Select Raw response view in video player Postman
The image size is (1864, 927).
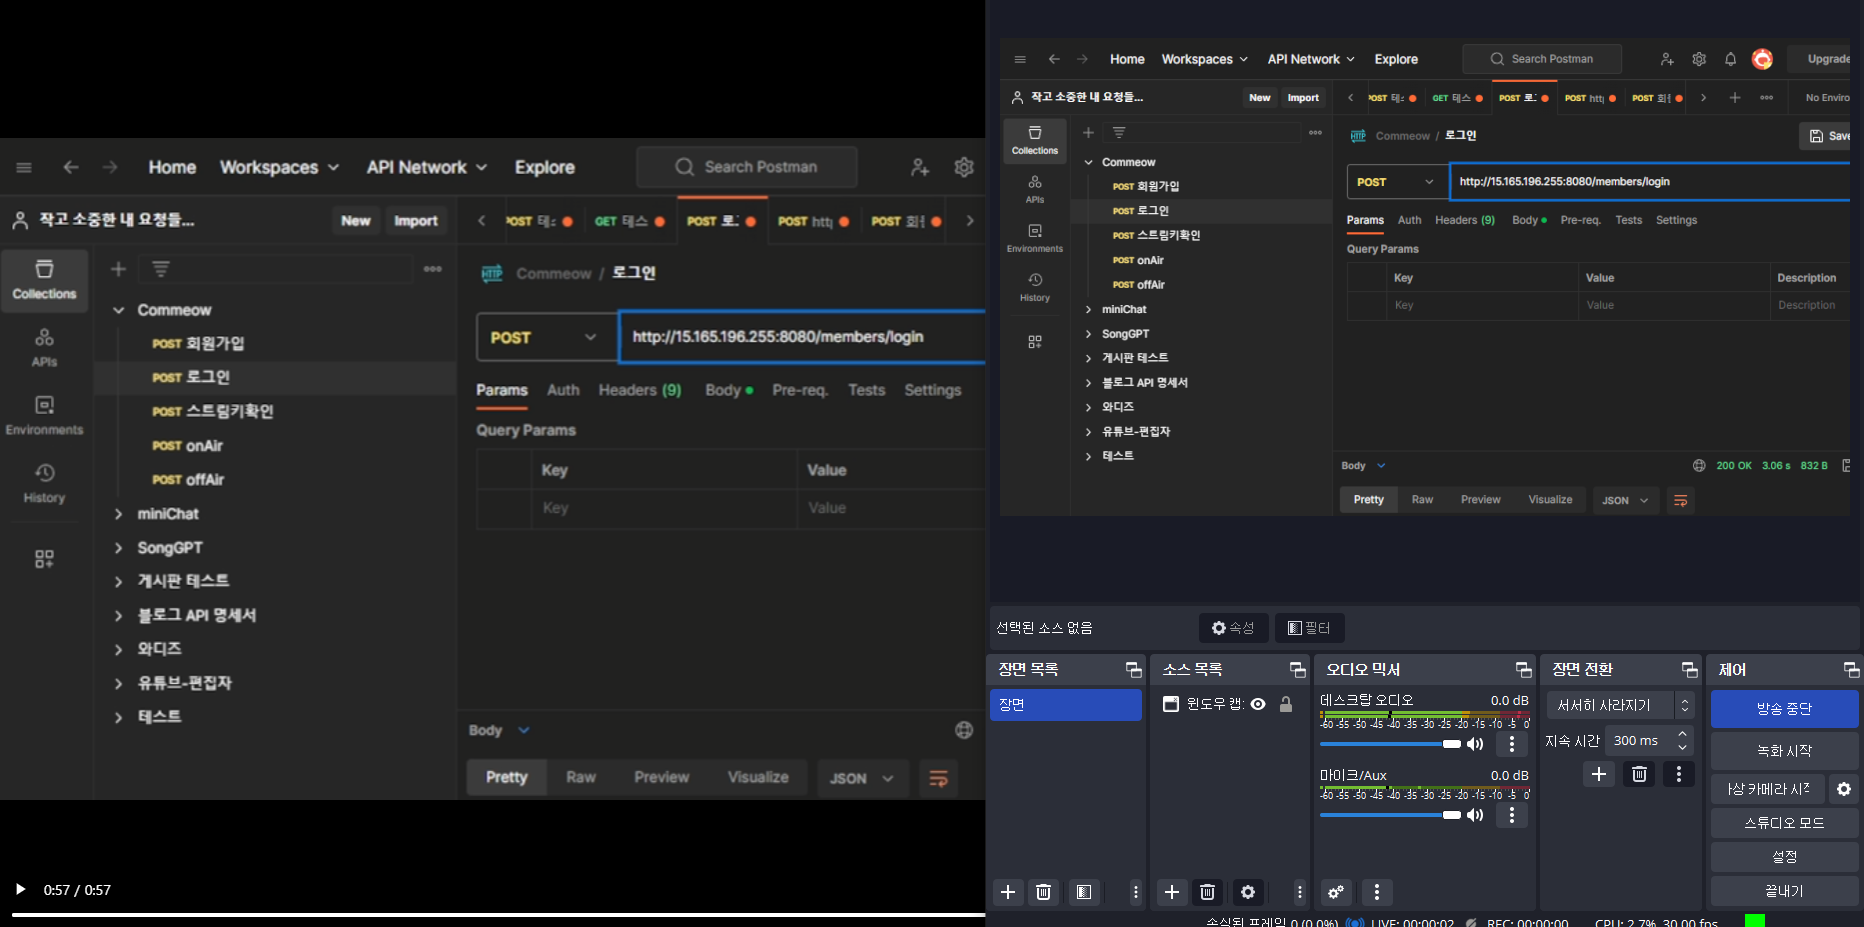[581, 777]
